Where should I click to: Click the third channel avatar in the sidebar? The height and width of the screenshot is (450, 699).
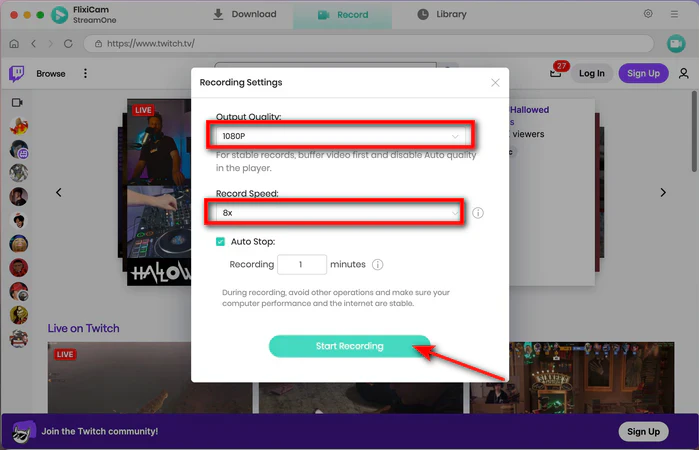19,173
